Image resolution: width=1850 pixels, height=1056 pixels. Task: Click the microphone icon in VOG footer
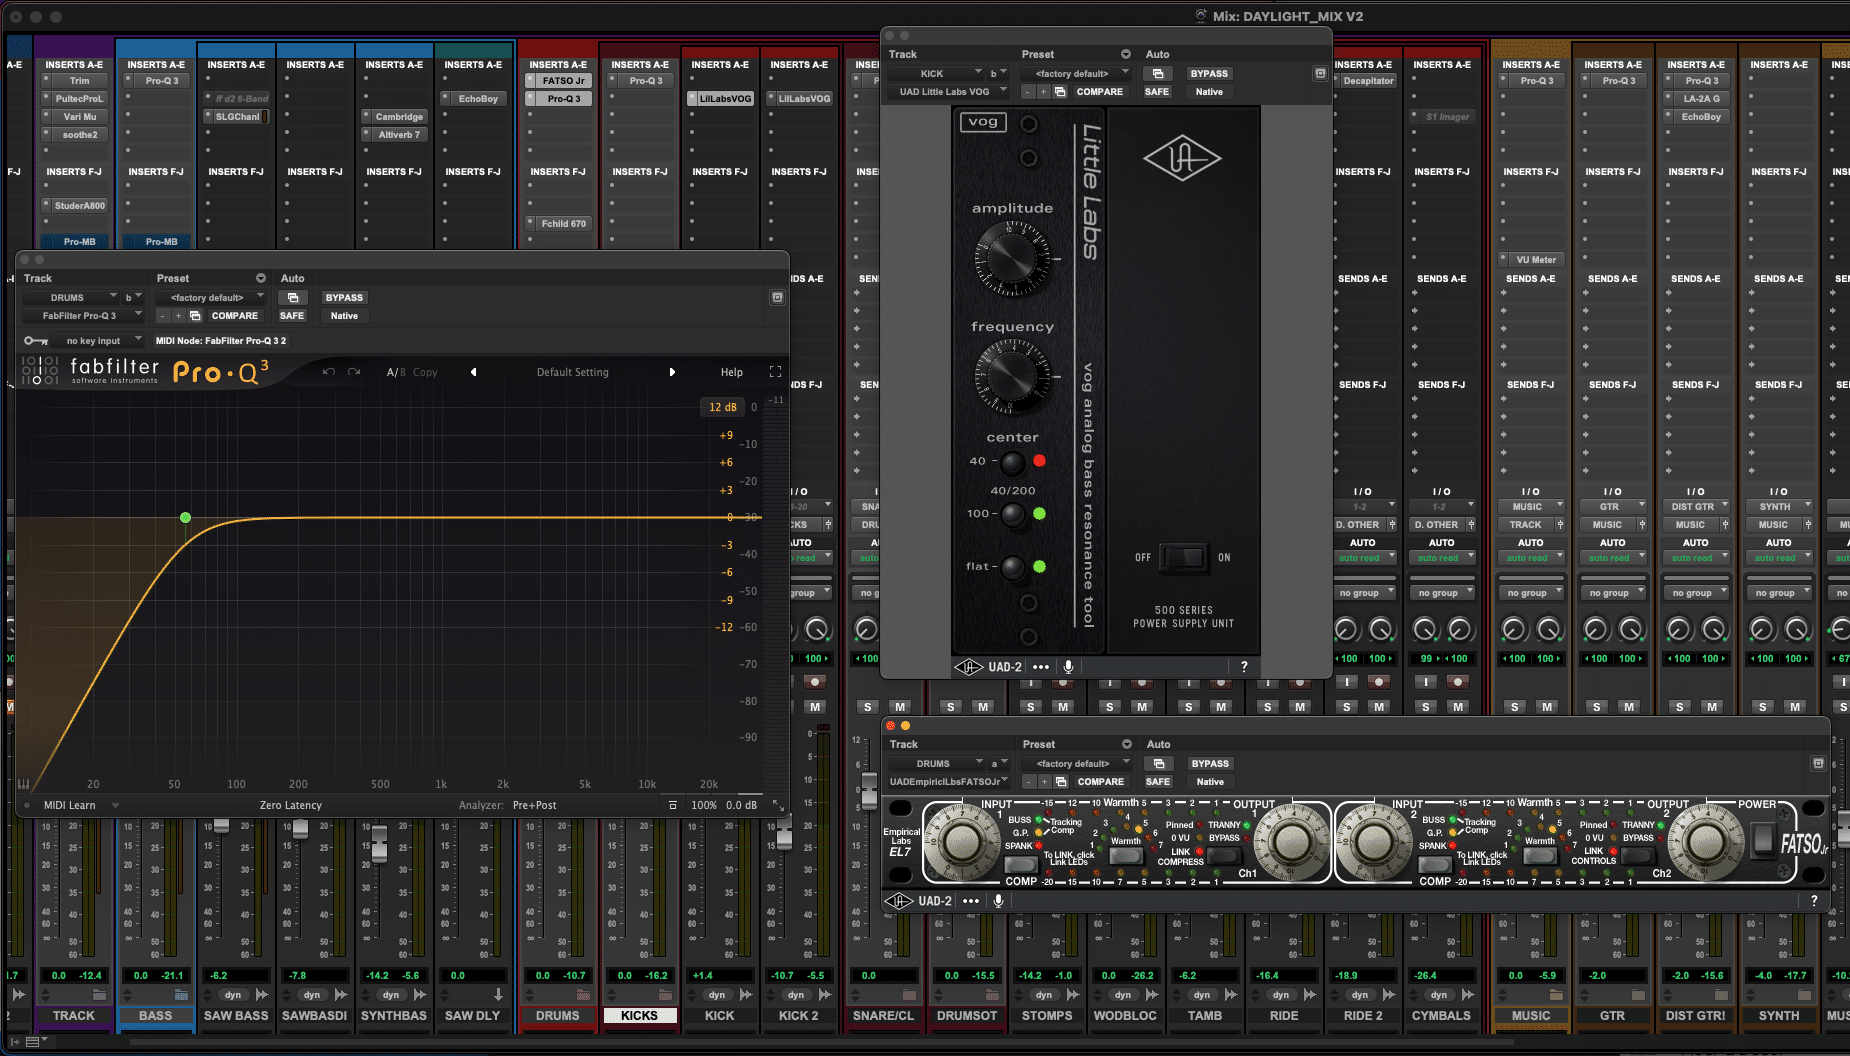click(1069, 667)
